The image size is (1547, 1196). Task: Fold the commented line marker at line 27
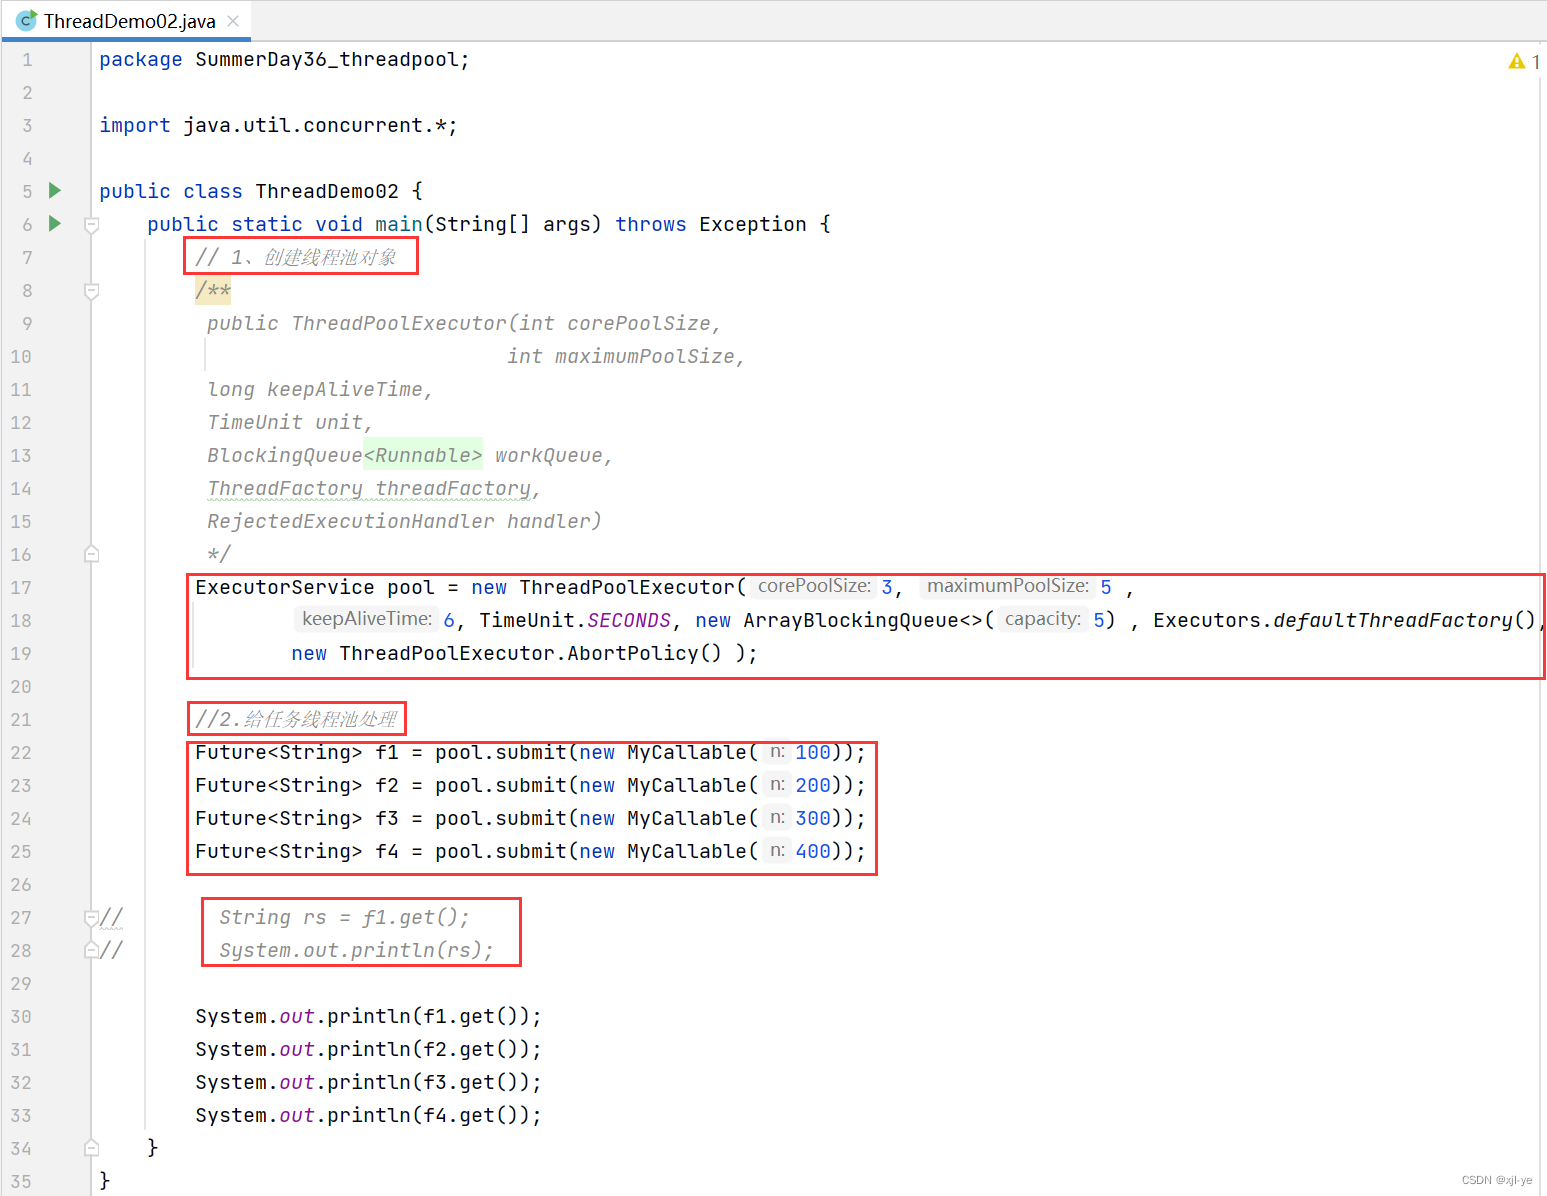click(91, 917)
